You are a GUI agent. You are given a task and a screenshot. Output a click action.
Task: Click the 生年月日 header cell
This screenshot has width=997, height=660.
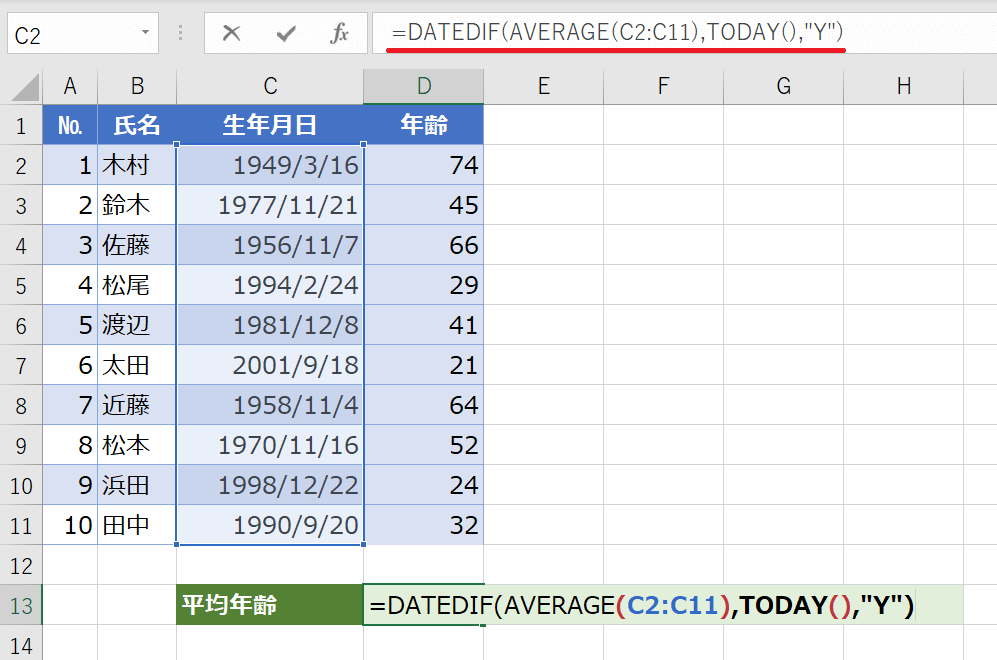pyautogui.click(x=270, y=125)
